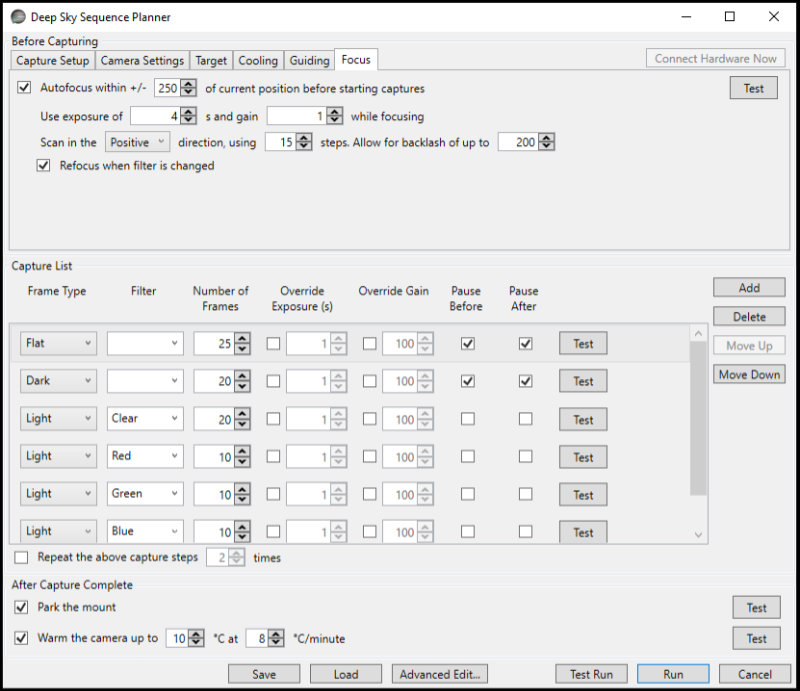The height and width of the screenshot is (691, 800).
Task: Click the Red row frame count spinner
Action: [242, 457]
